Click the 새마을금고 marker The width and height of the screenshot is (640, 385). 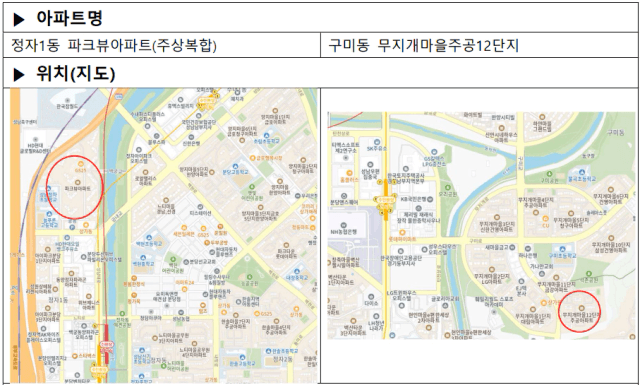click(x=512, y=247)
